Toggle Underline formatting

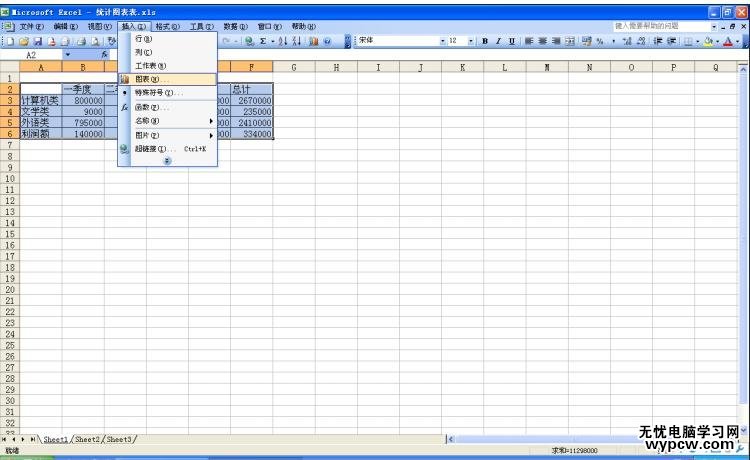tap(512, 41)
